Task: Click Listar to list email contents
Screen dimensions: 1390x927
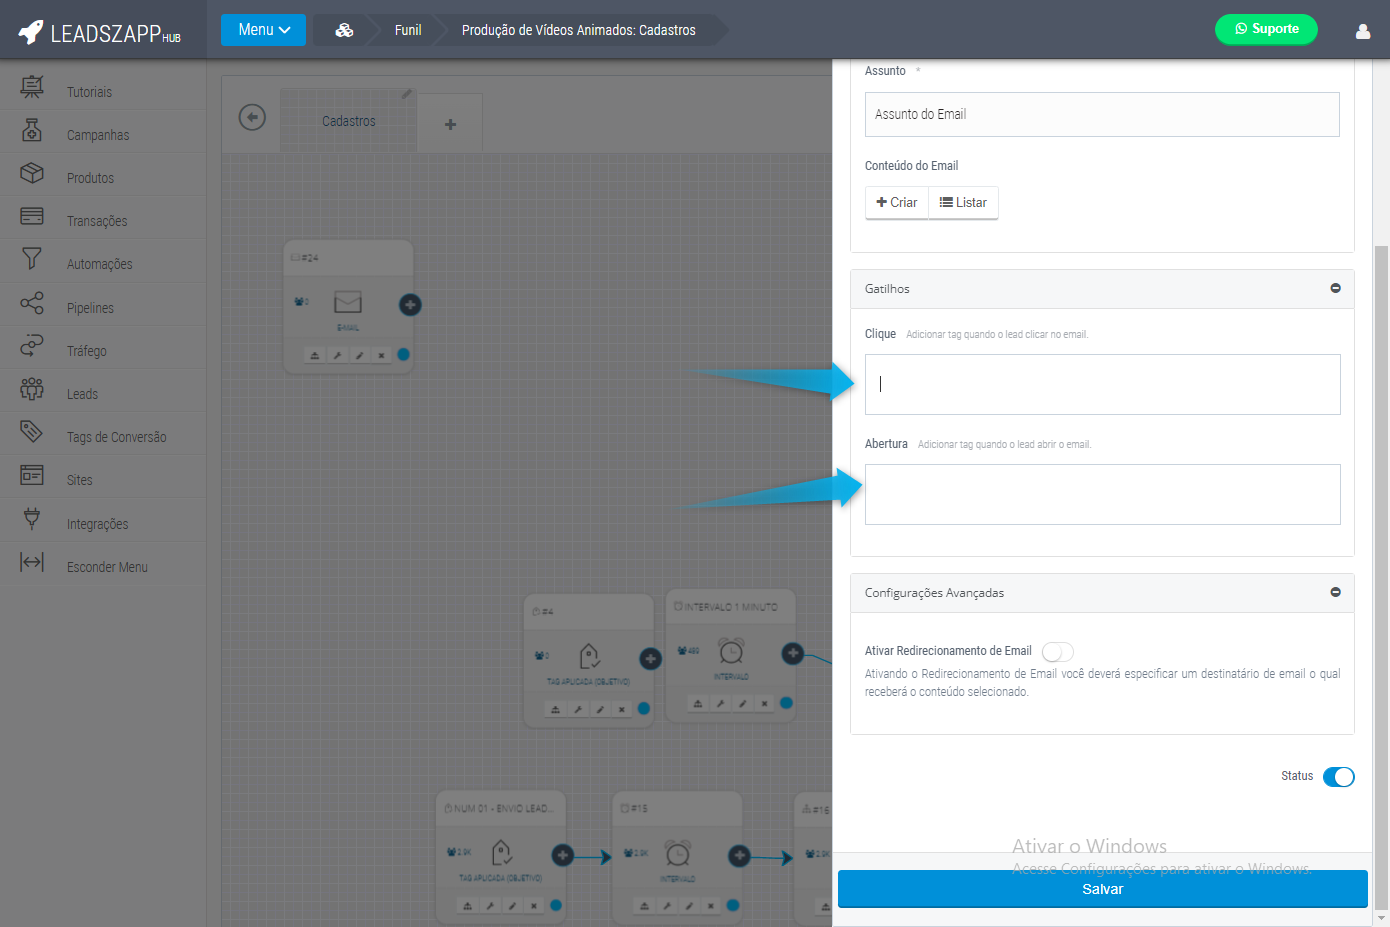Action: pos(963,202)
